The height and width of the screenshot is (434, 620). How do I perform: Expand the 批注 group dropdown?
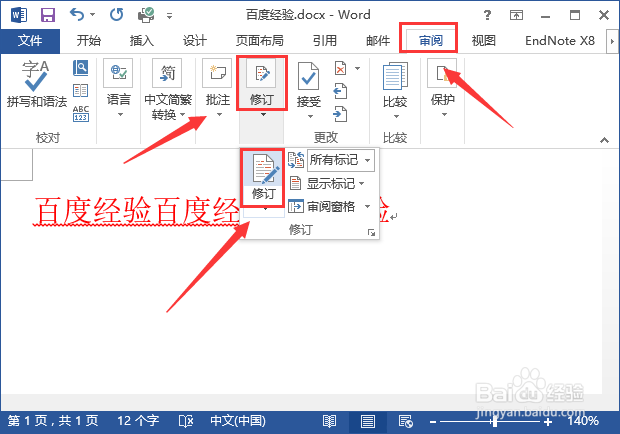pyautogui.click(x=218, y=89)
